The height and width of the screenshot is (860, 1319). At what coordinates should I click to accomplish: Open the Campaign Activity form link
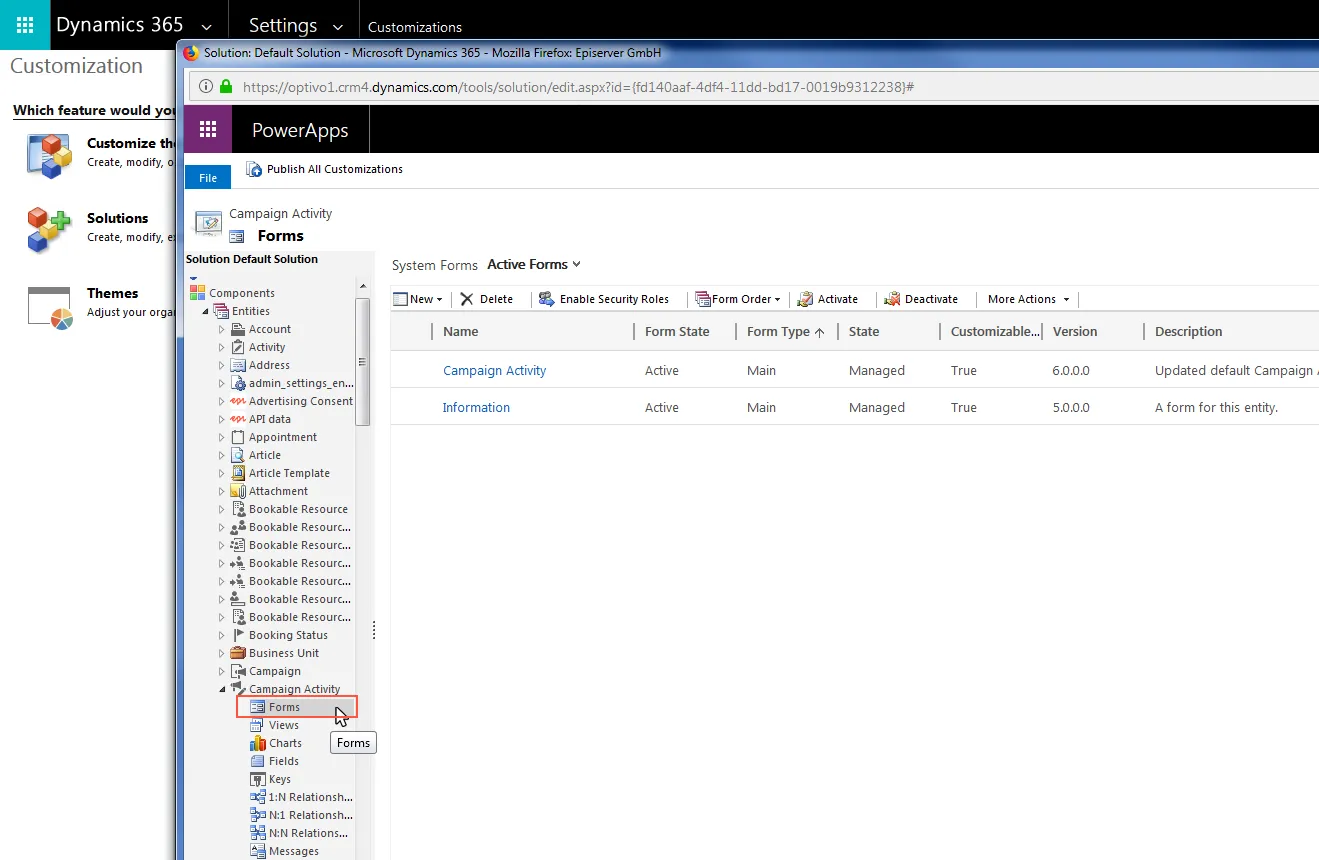(494, 370)
